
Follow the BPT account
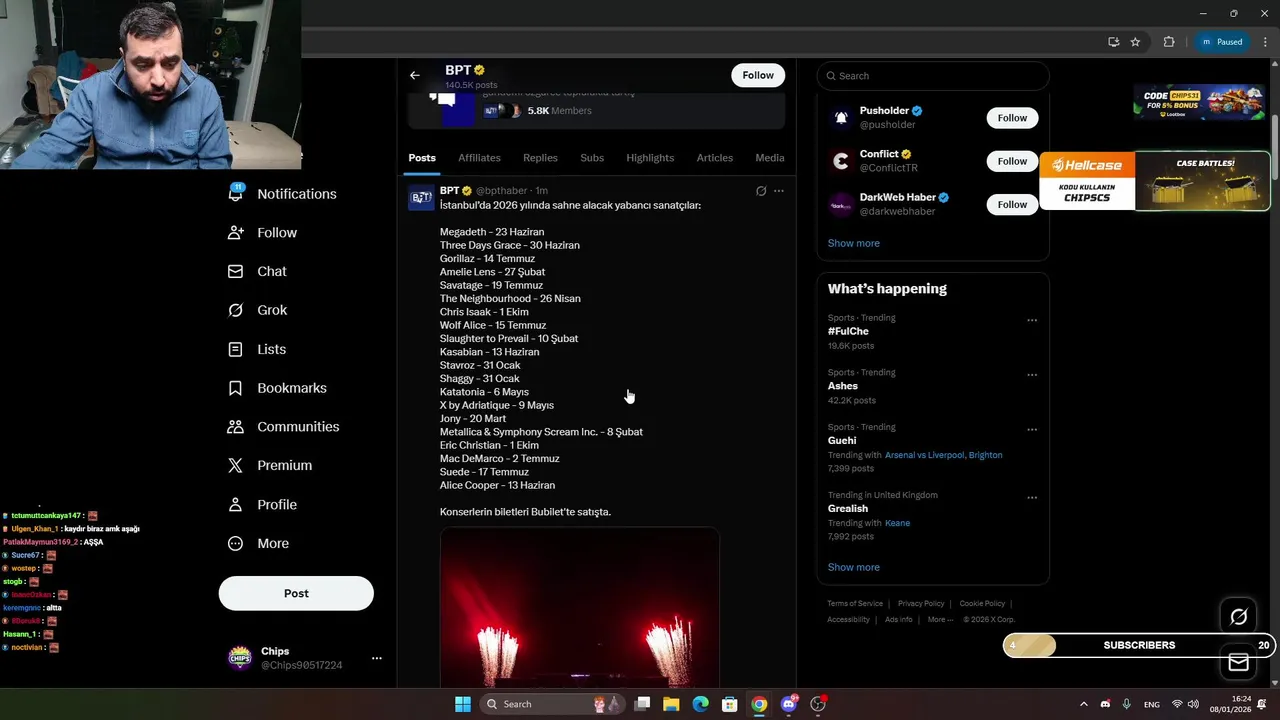point(758,75)
